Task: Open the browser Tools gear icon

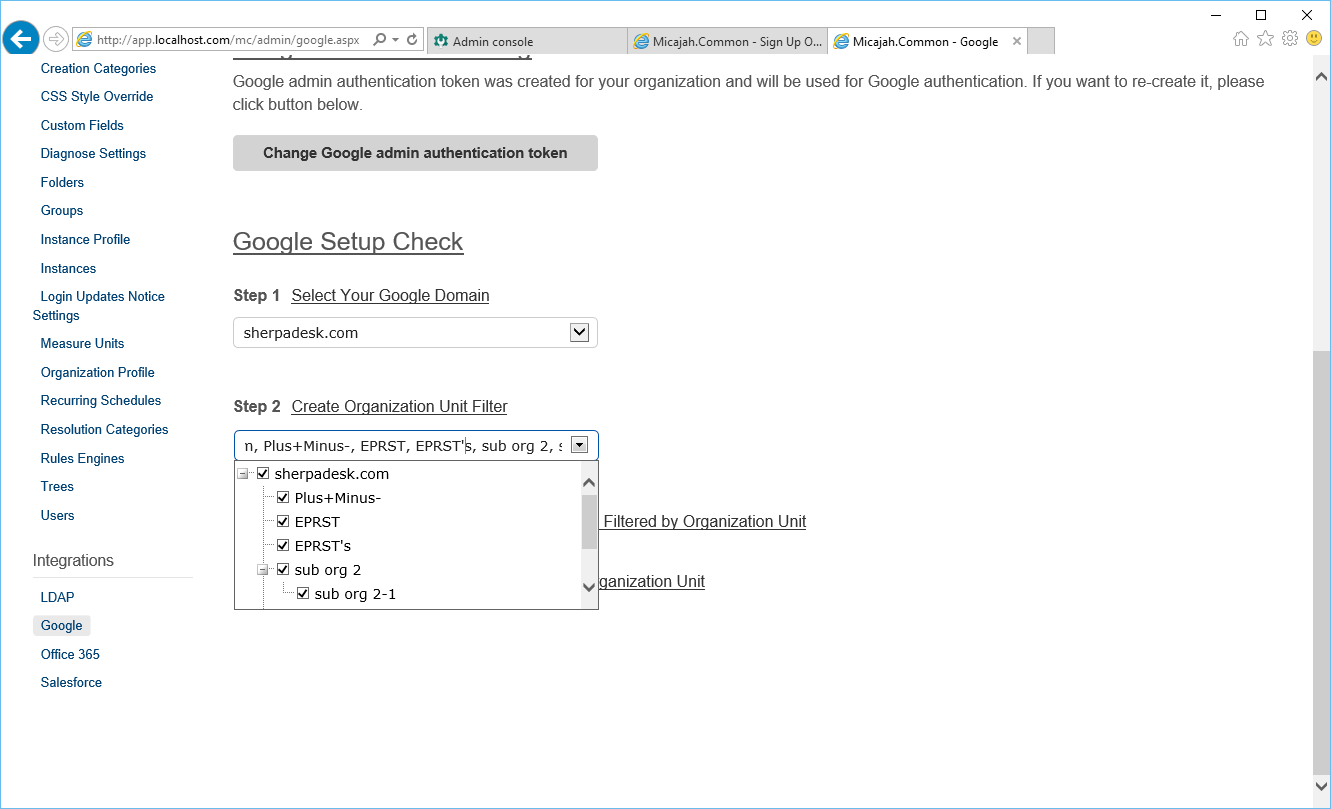Action: pyautogui.click(x=1290, y=39)
